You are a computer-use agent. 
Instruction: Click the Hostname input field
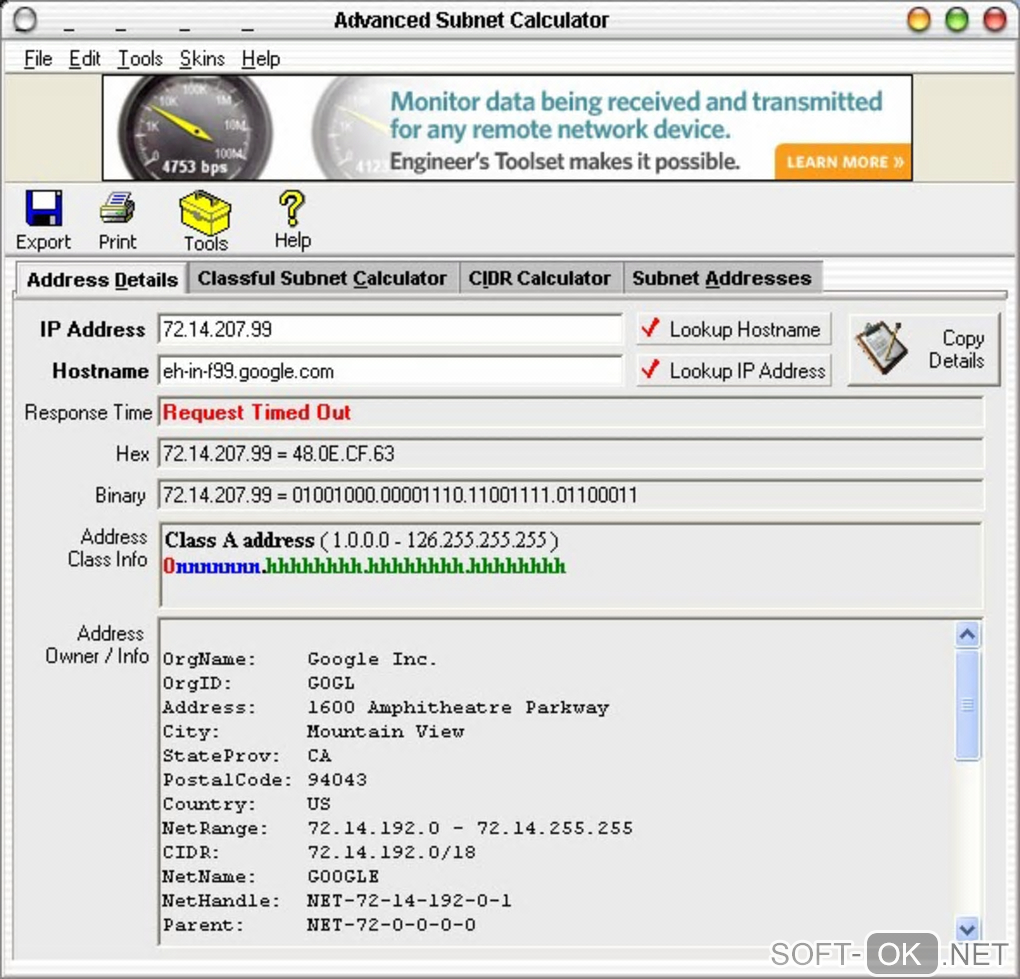(390, 371)
